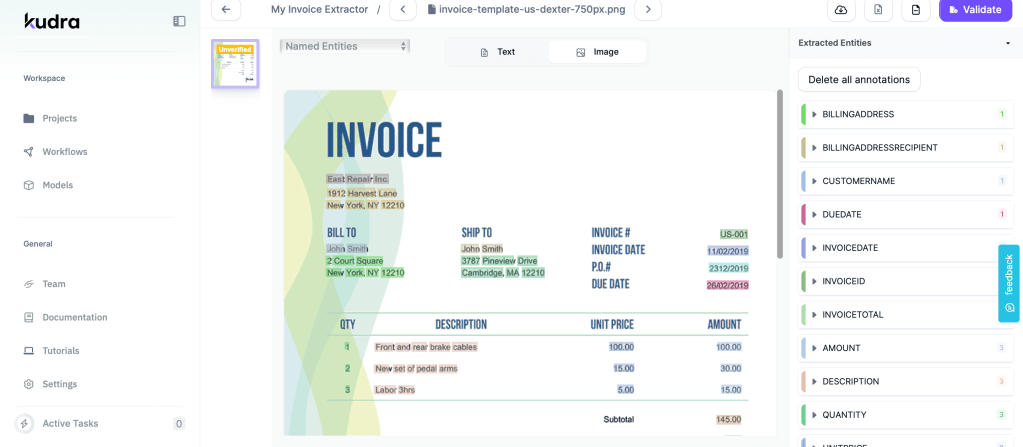Switch to the Image tab
This screenshot has width=1023, height=447.
[597, 52]
